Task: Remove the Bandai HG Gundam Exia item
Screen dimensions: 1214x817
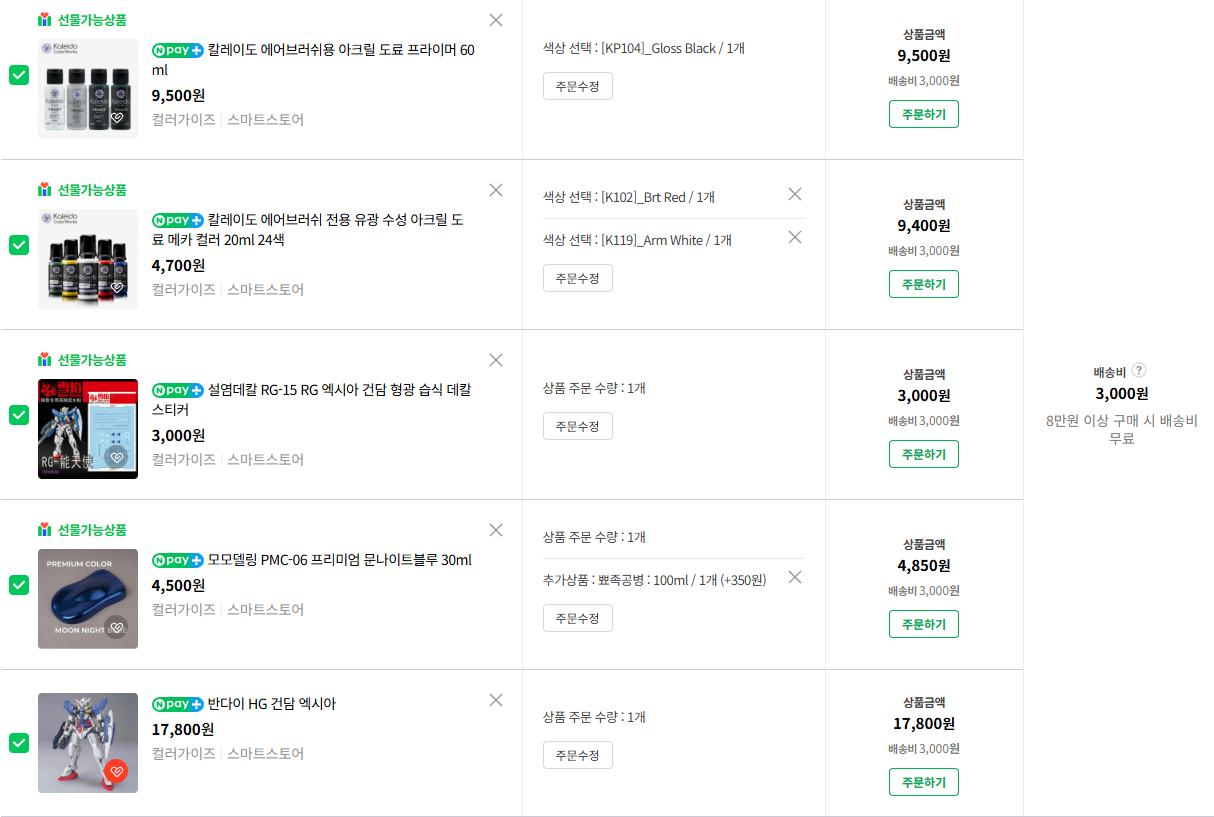Action: [496, 700]
